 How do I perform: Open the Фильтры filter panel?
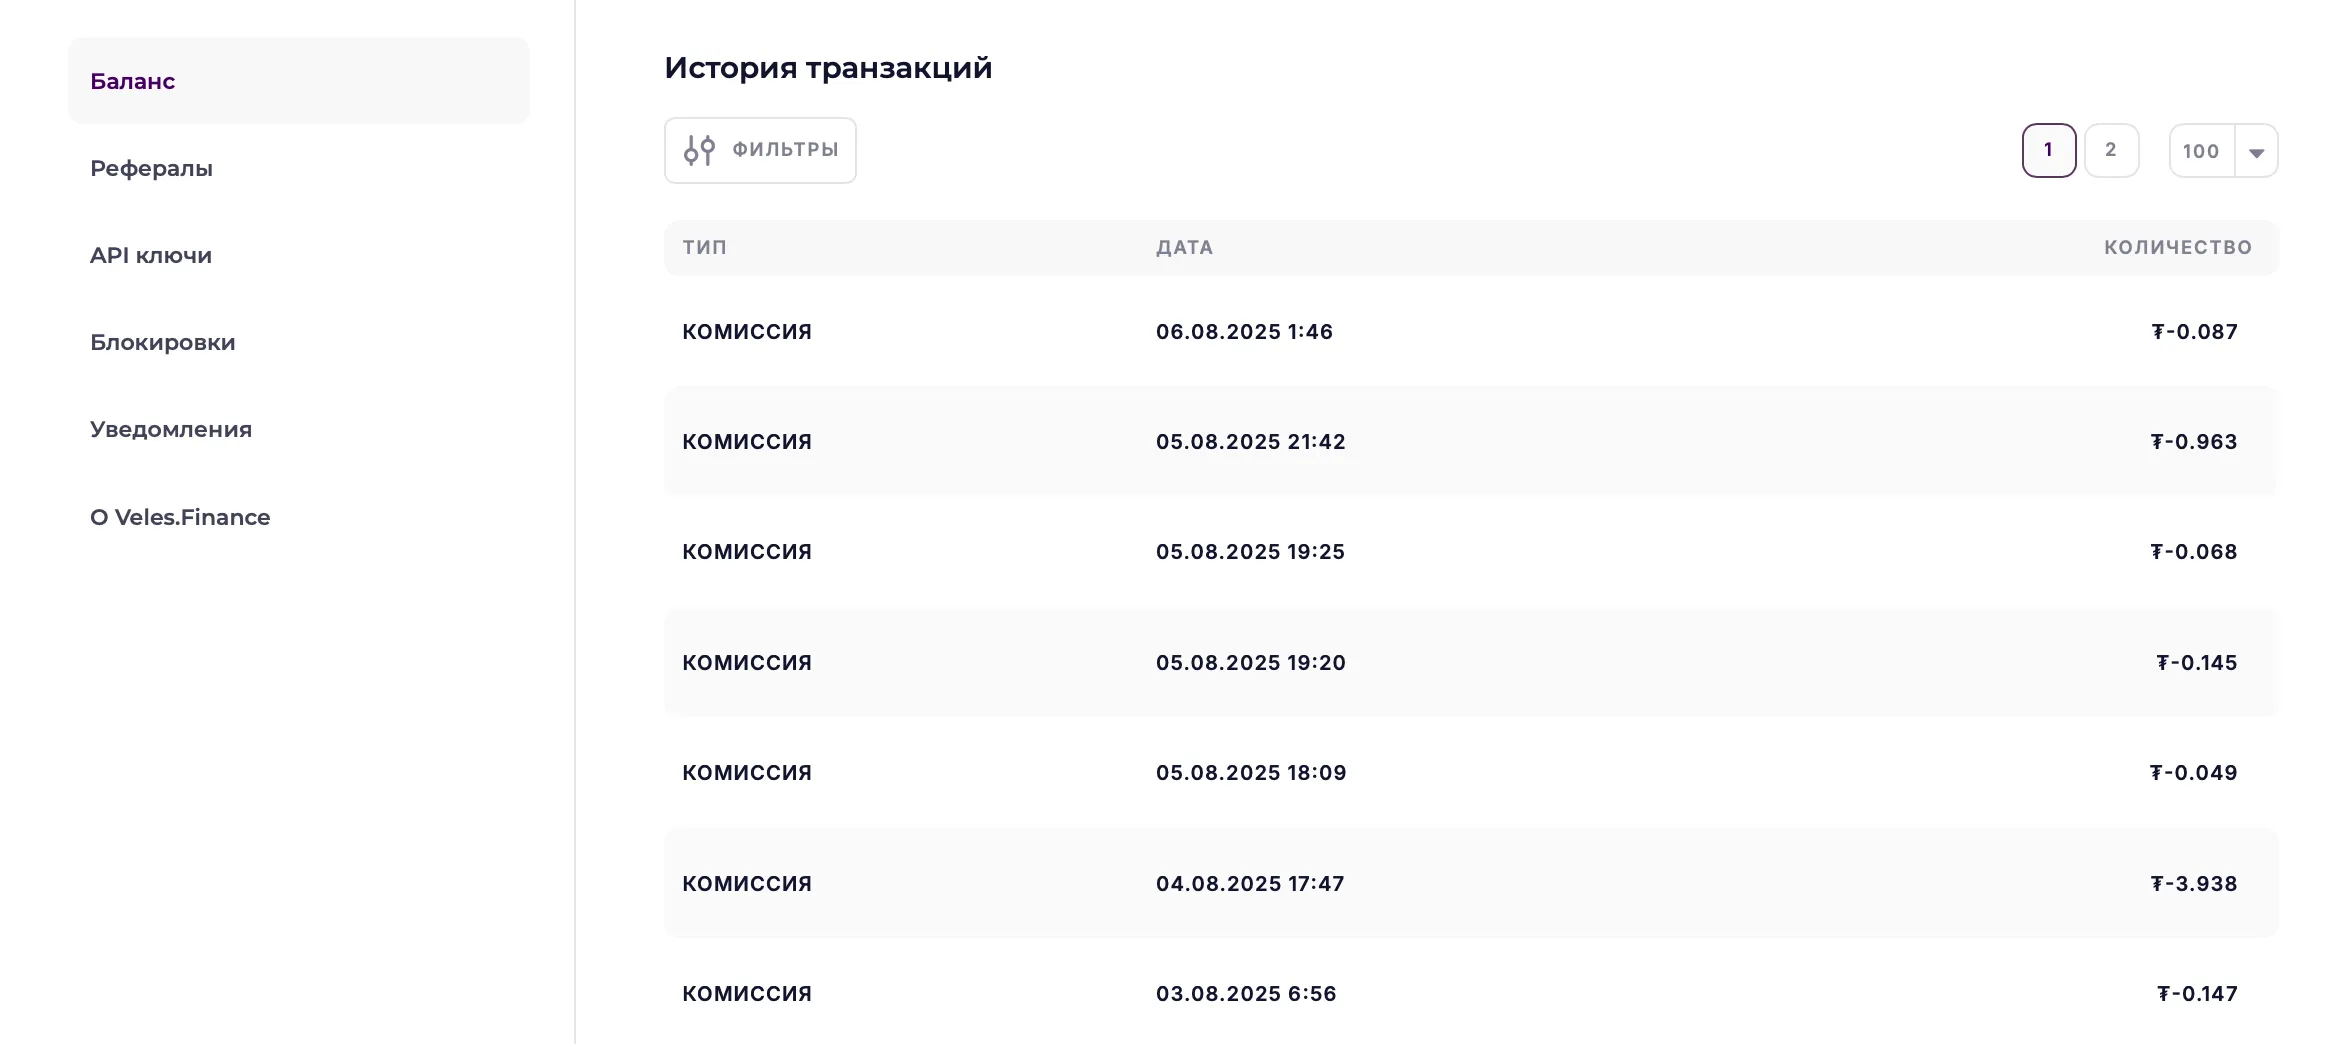760,150
